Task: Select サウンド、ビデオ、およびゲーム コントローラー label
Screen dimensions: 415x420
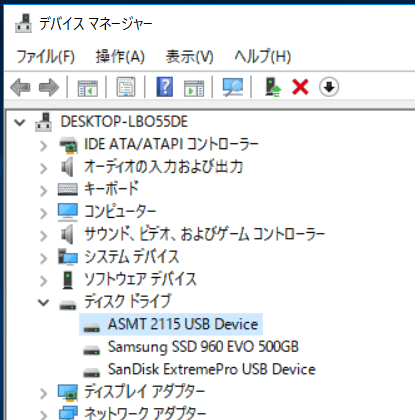Action: pyautogui.click(x=204, y=234)
